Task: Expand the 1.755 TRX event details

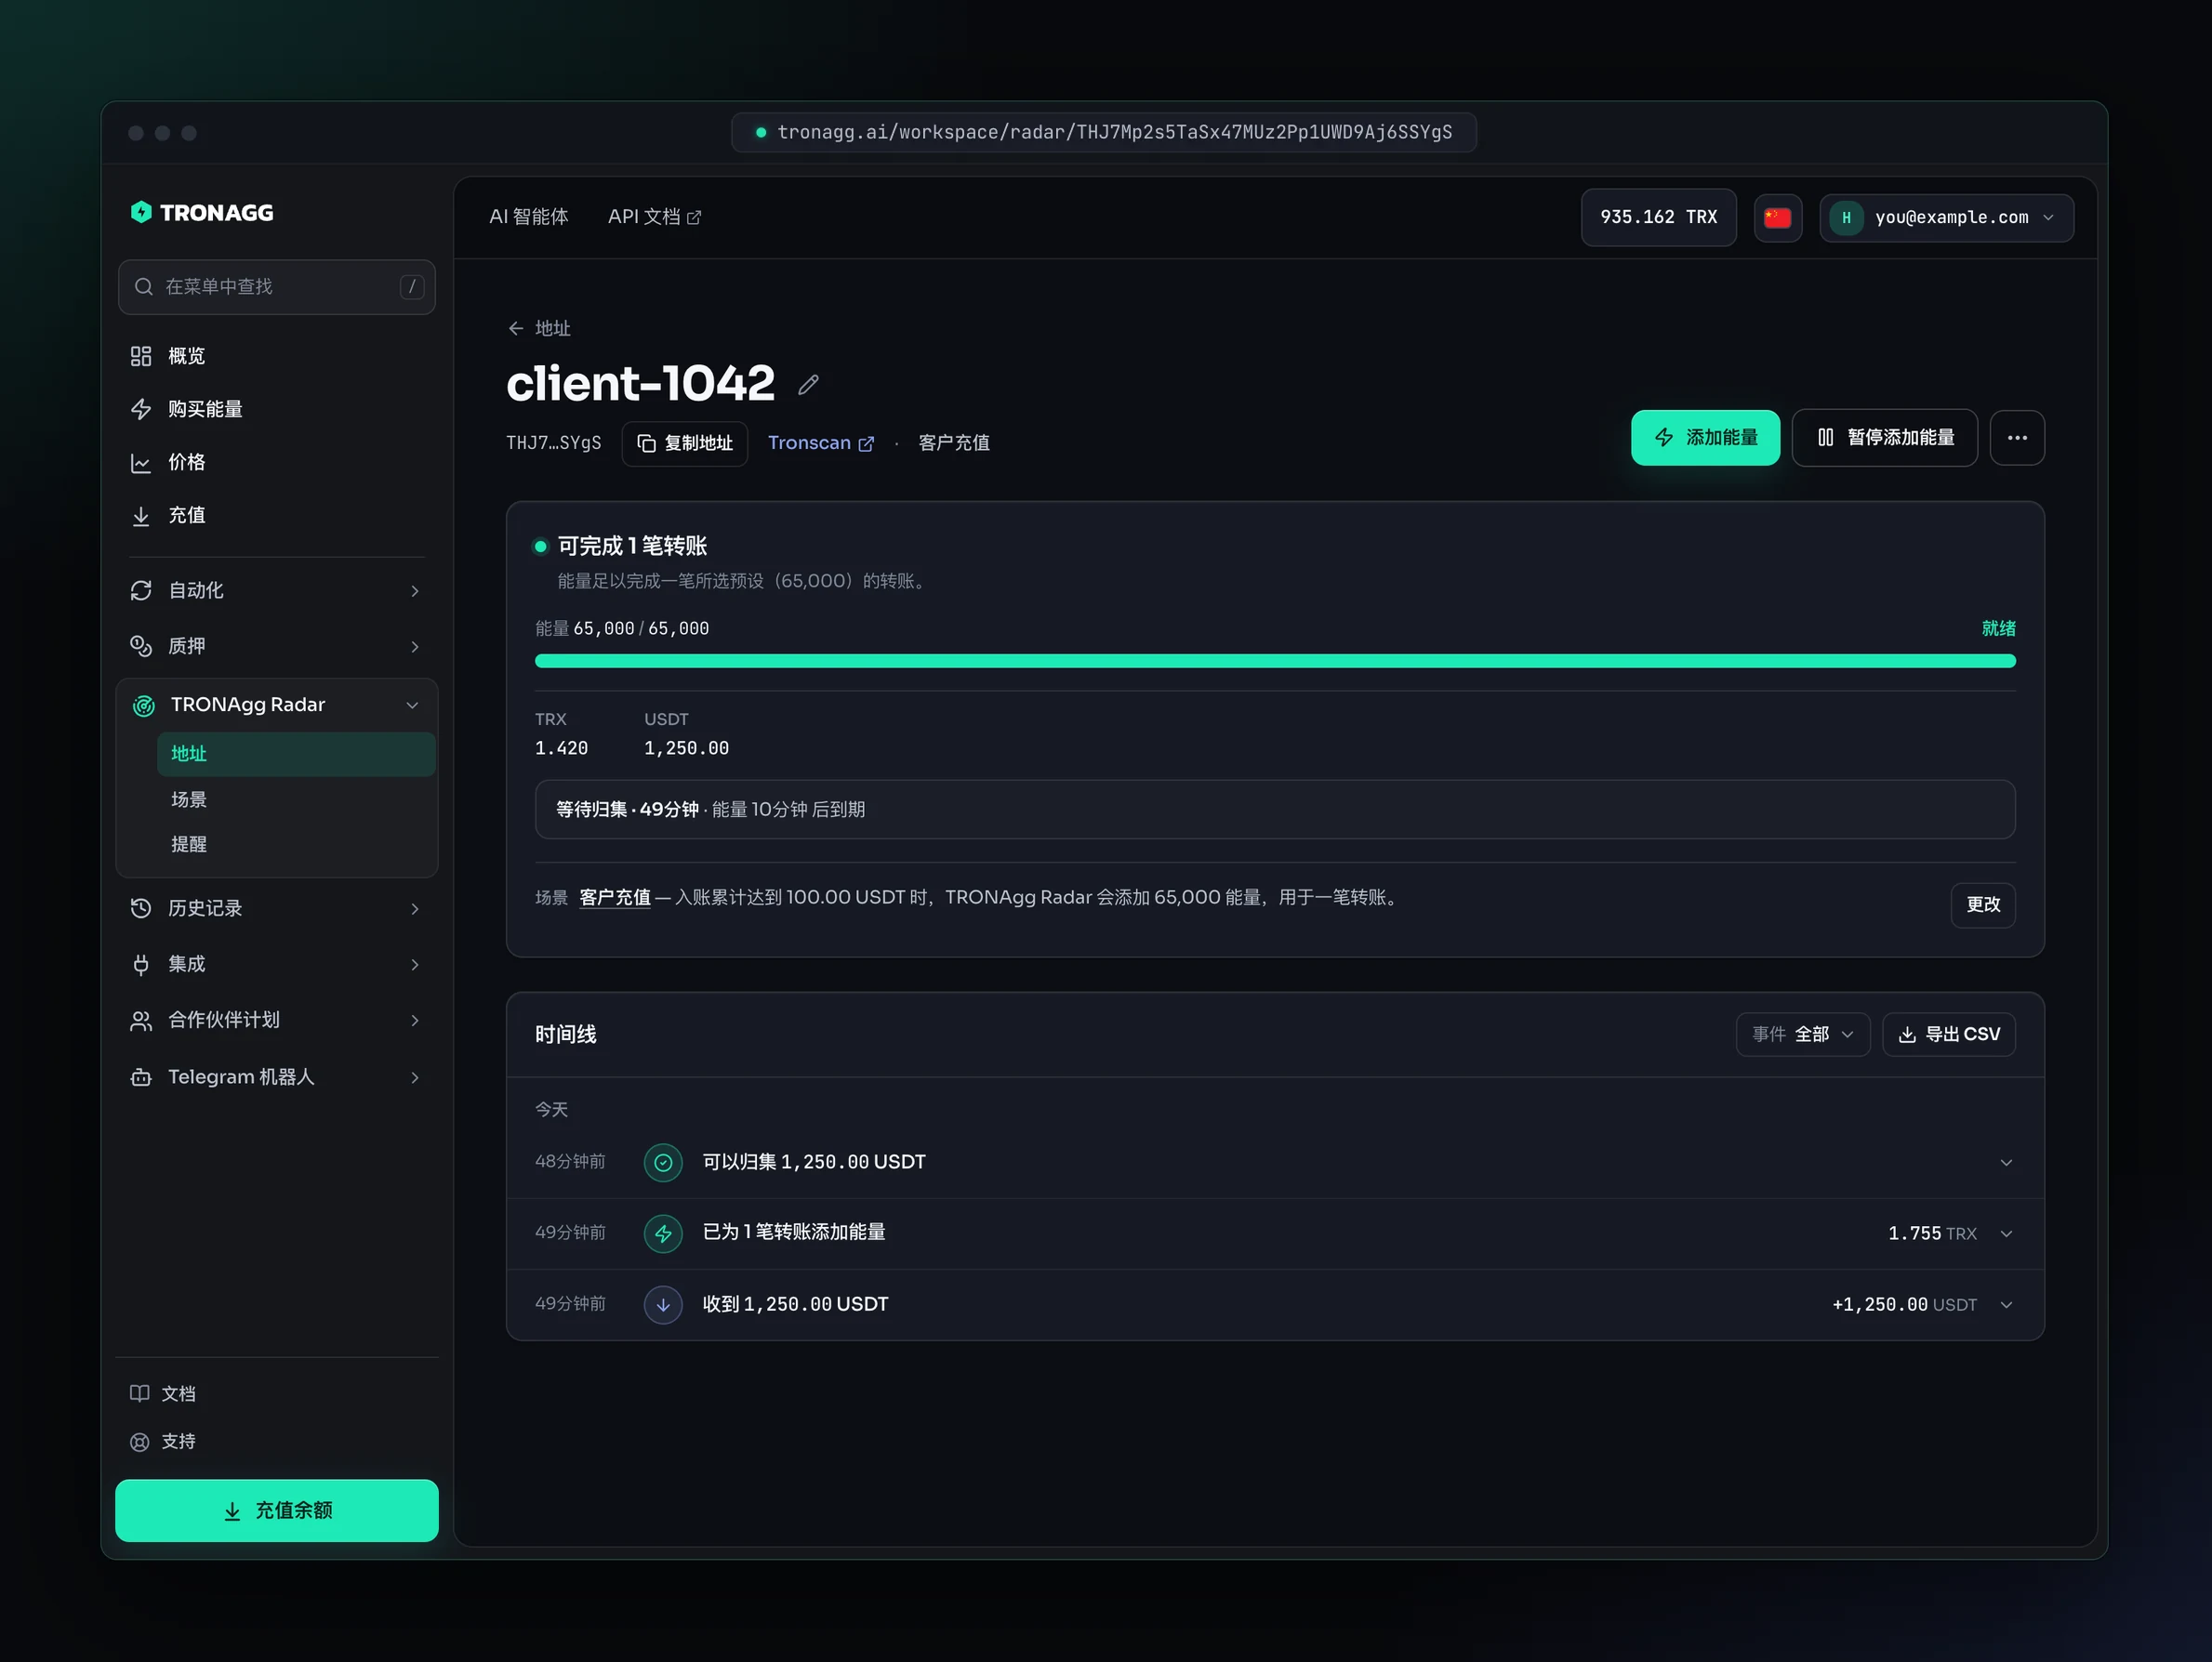Action: click(x=2005, y=1234)
